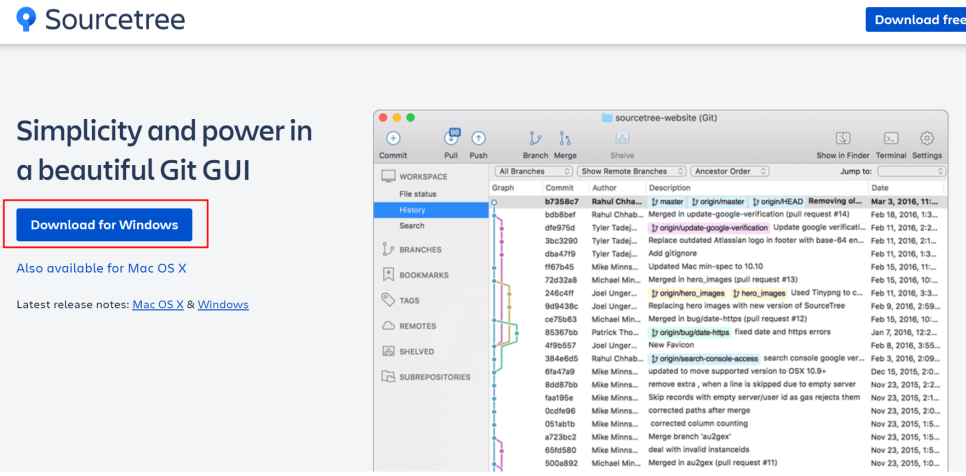Screen dimensions: 966x476
Task: Click the BOOKMARKS sidebar icon
Action: [x=388, y=275]
